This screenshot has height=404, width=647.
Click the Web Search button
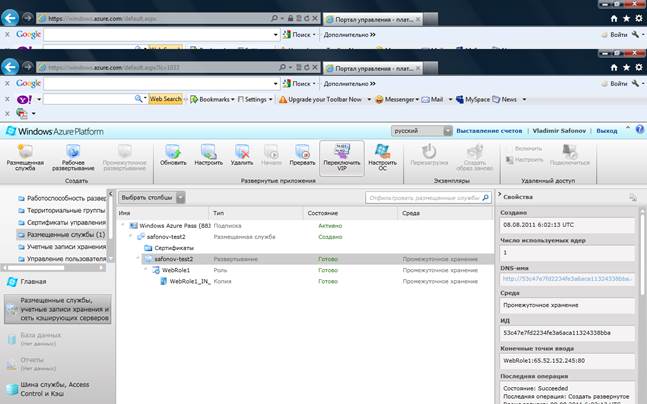(165, 99)
